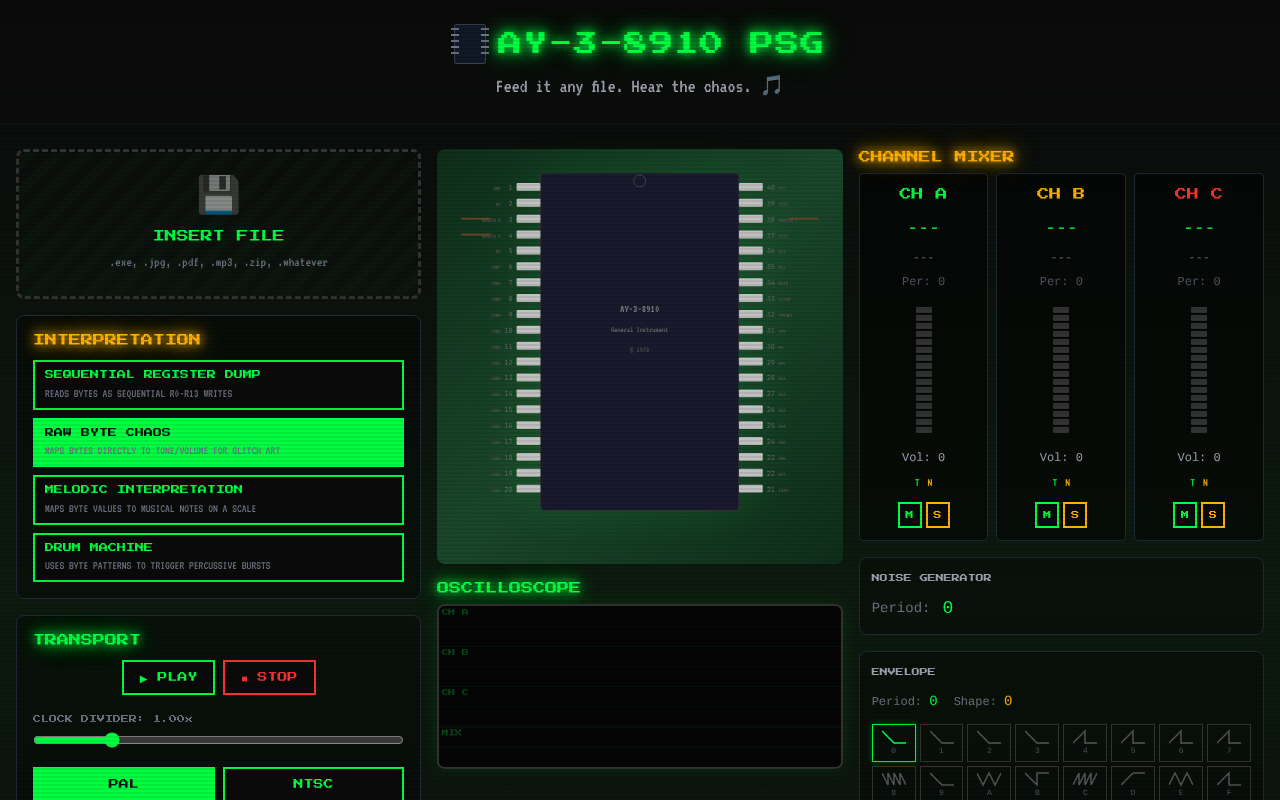Click the clock divider slider handle
The width and height of the screenshot is (1280, 800).
click(112, 740)
